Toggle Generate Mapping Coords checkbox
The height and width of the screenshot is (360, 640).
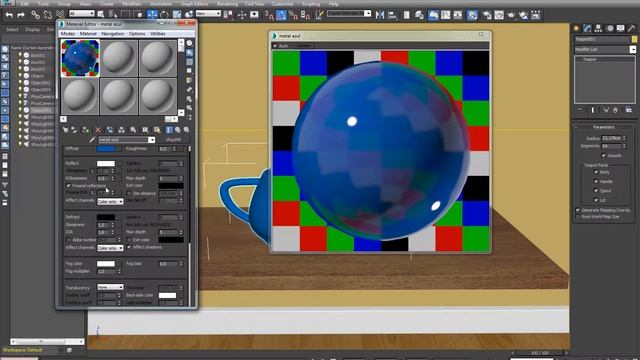click(578, 210)
